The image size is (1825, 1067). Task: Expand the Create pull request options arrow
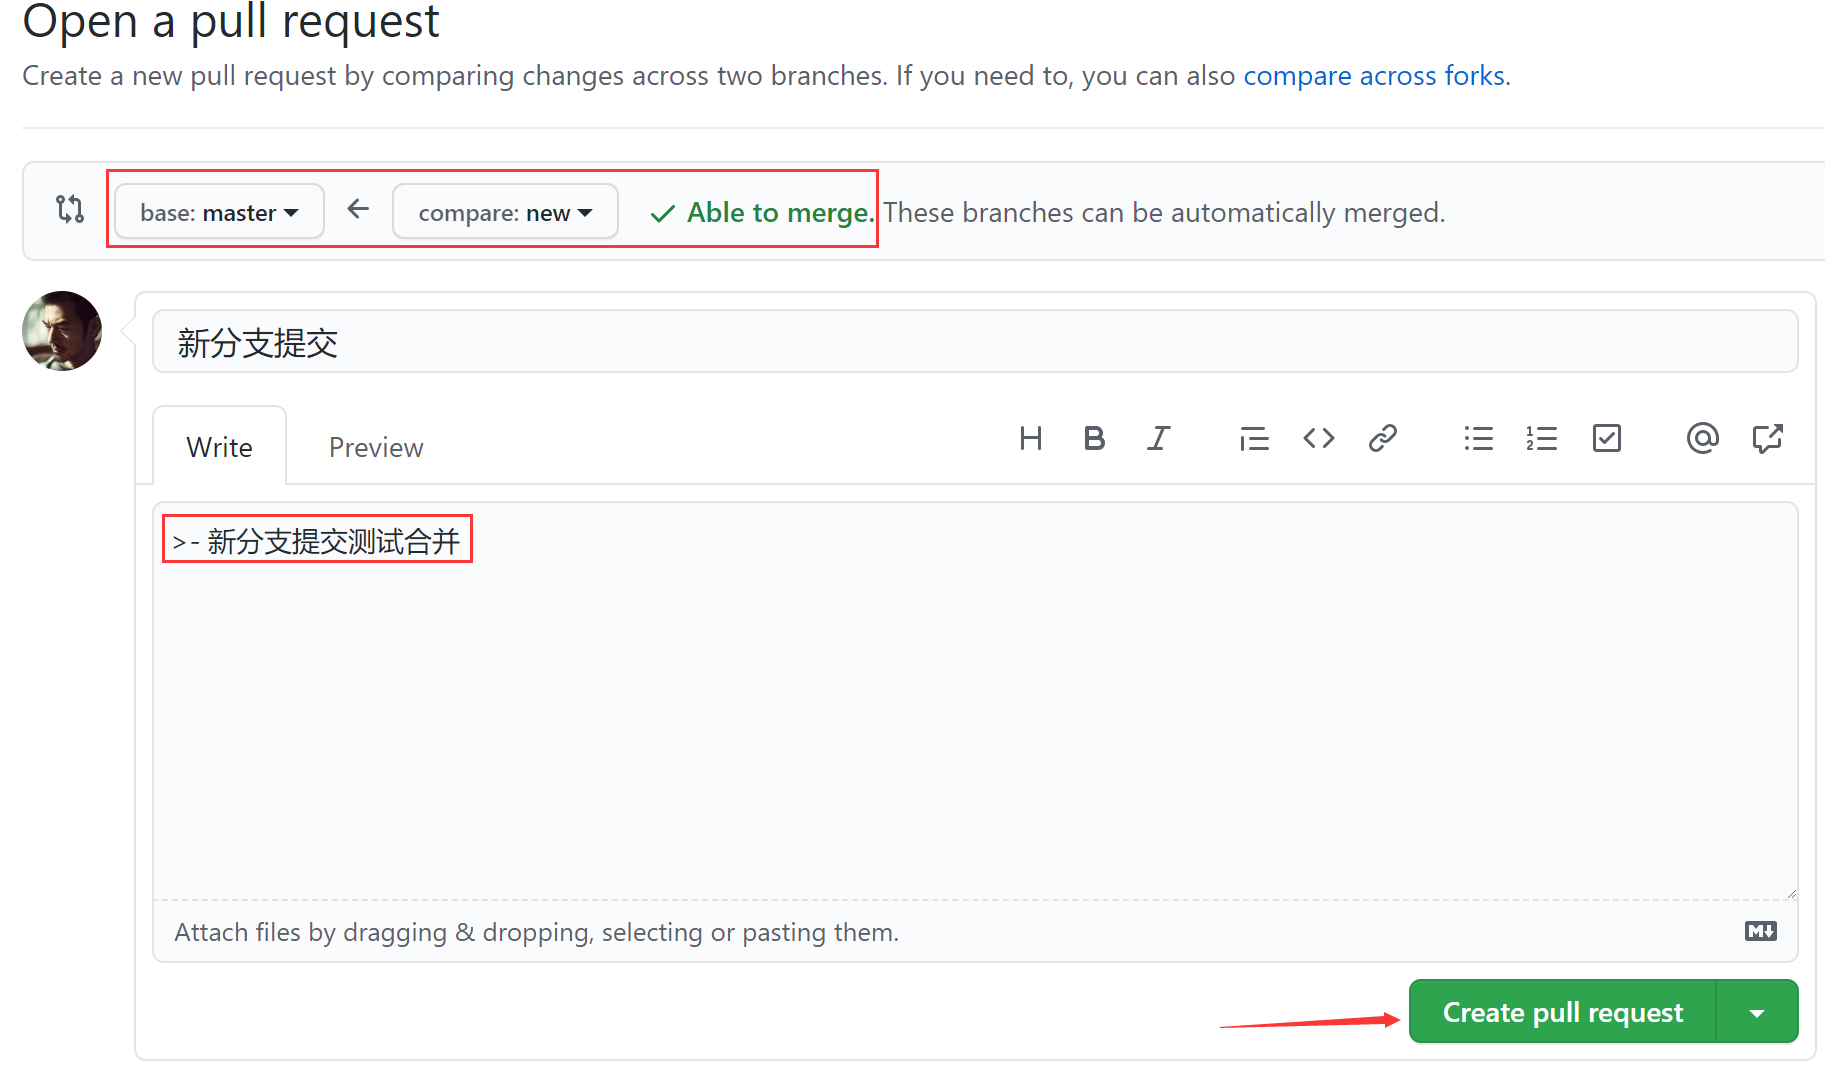tap(1757, 1013)
